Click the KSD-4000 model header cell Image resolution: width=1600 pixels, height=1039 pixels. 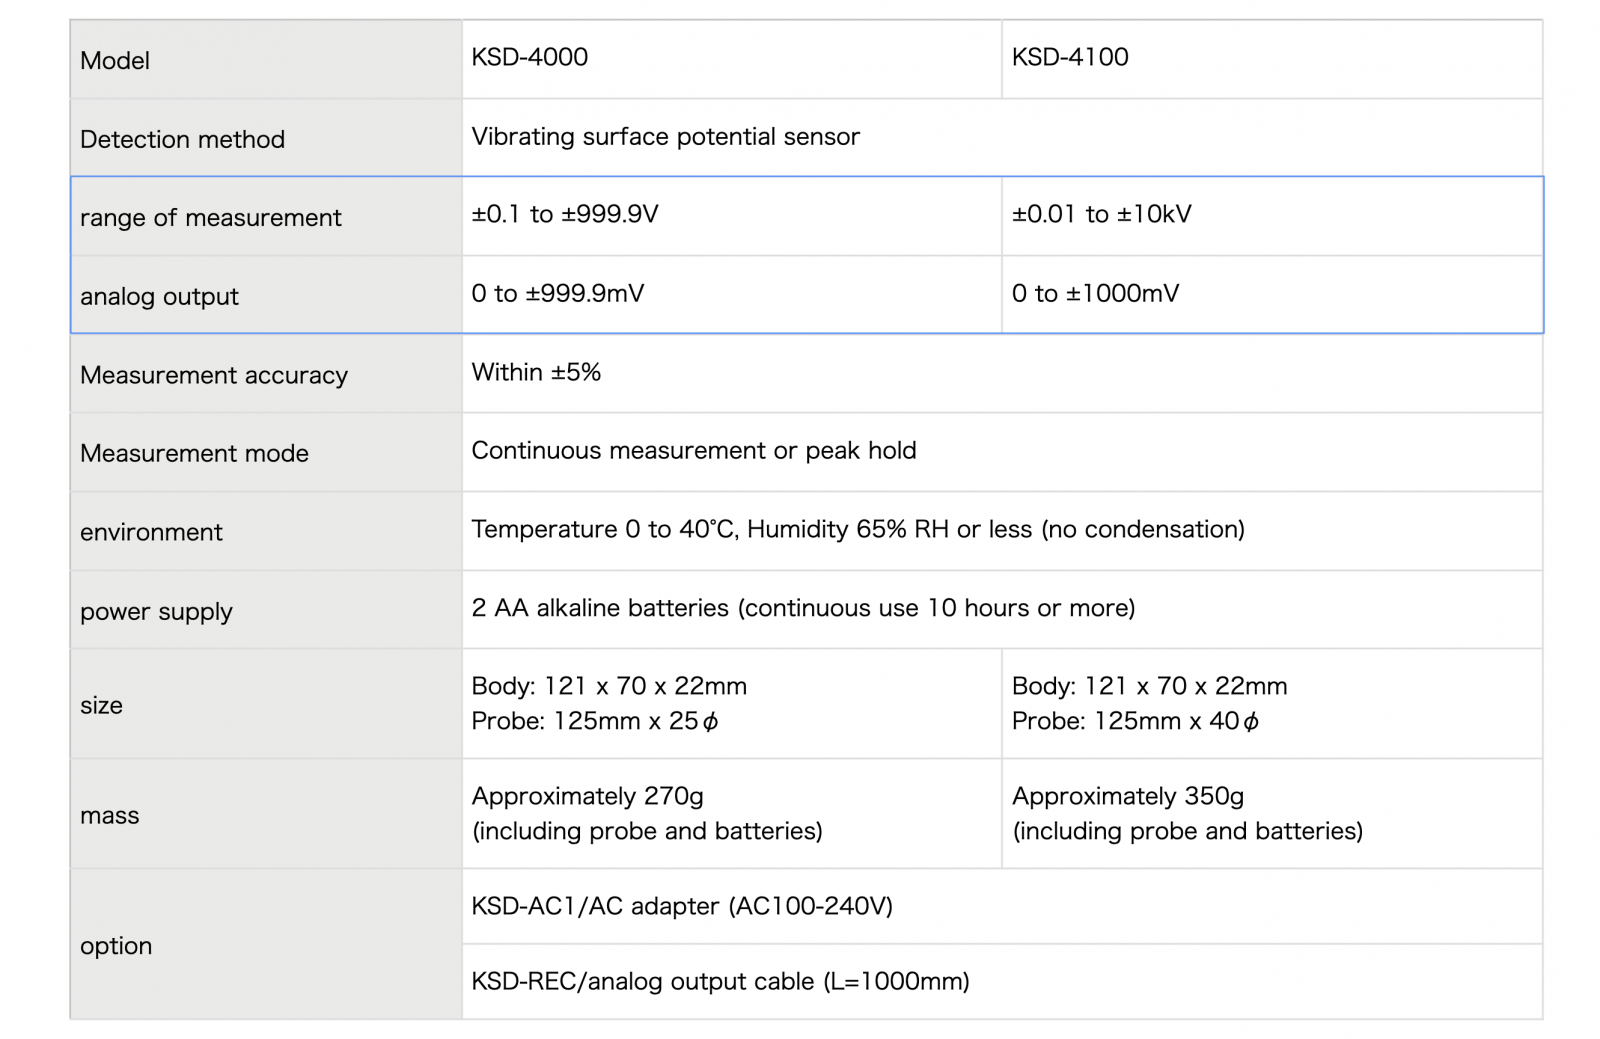point(731,59)
